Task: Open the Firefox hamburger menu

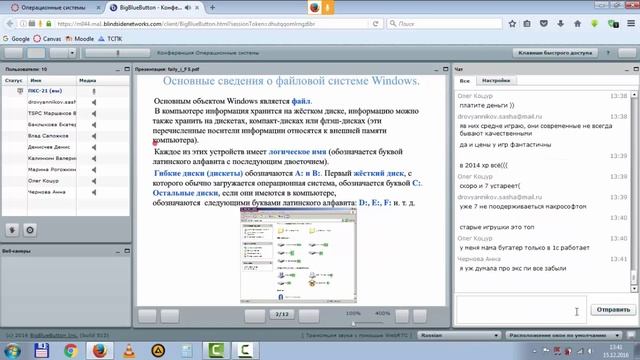Action: click(631, 24)
